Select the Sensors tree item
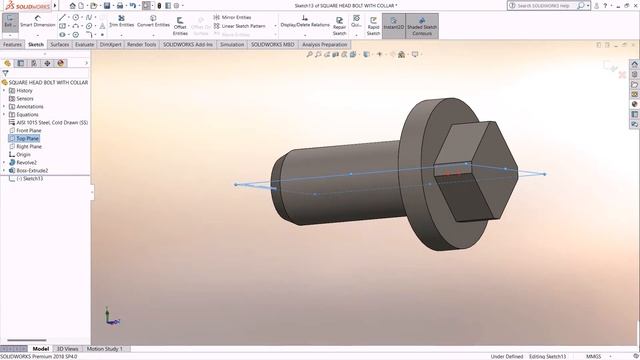The image size is (640, 360). point(21,99)
